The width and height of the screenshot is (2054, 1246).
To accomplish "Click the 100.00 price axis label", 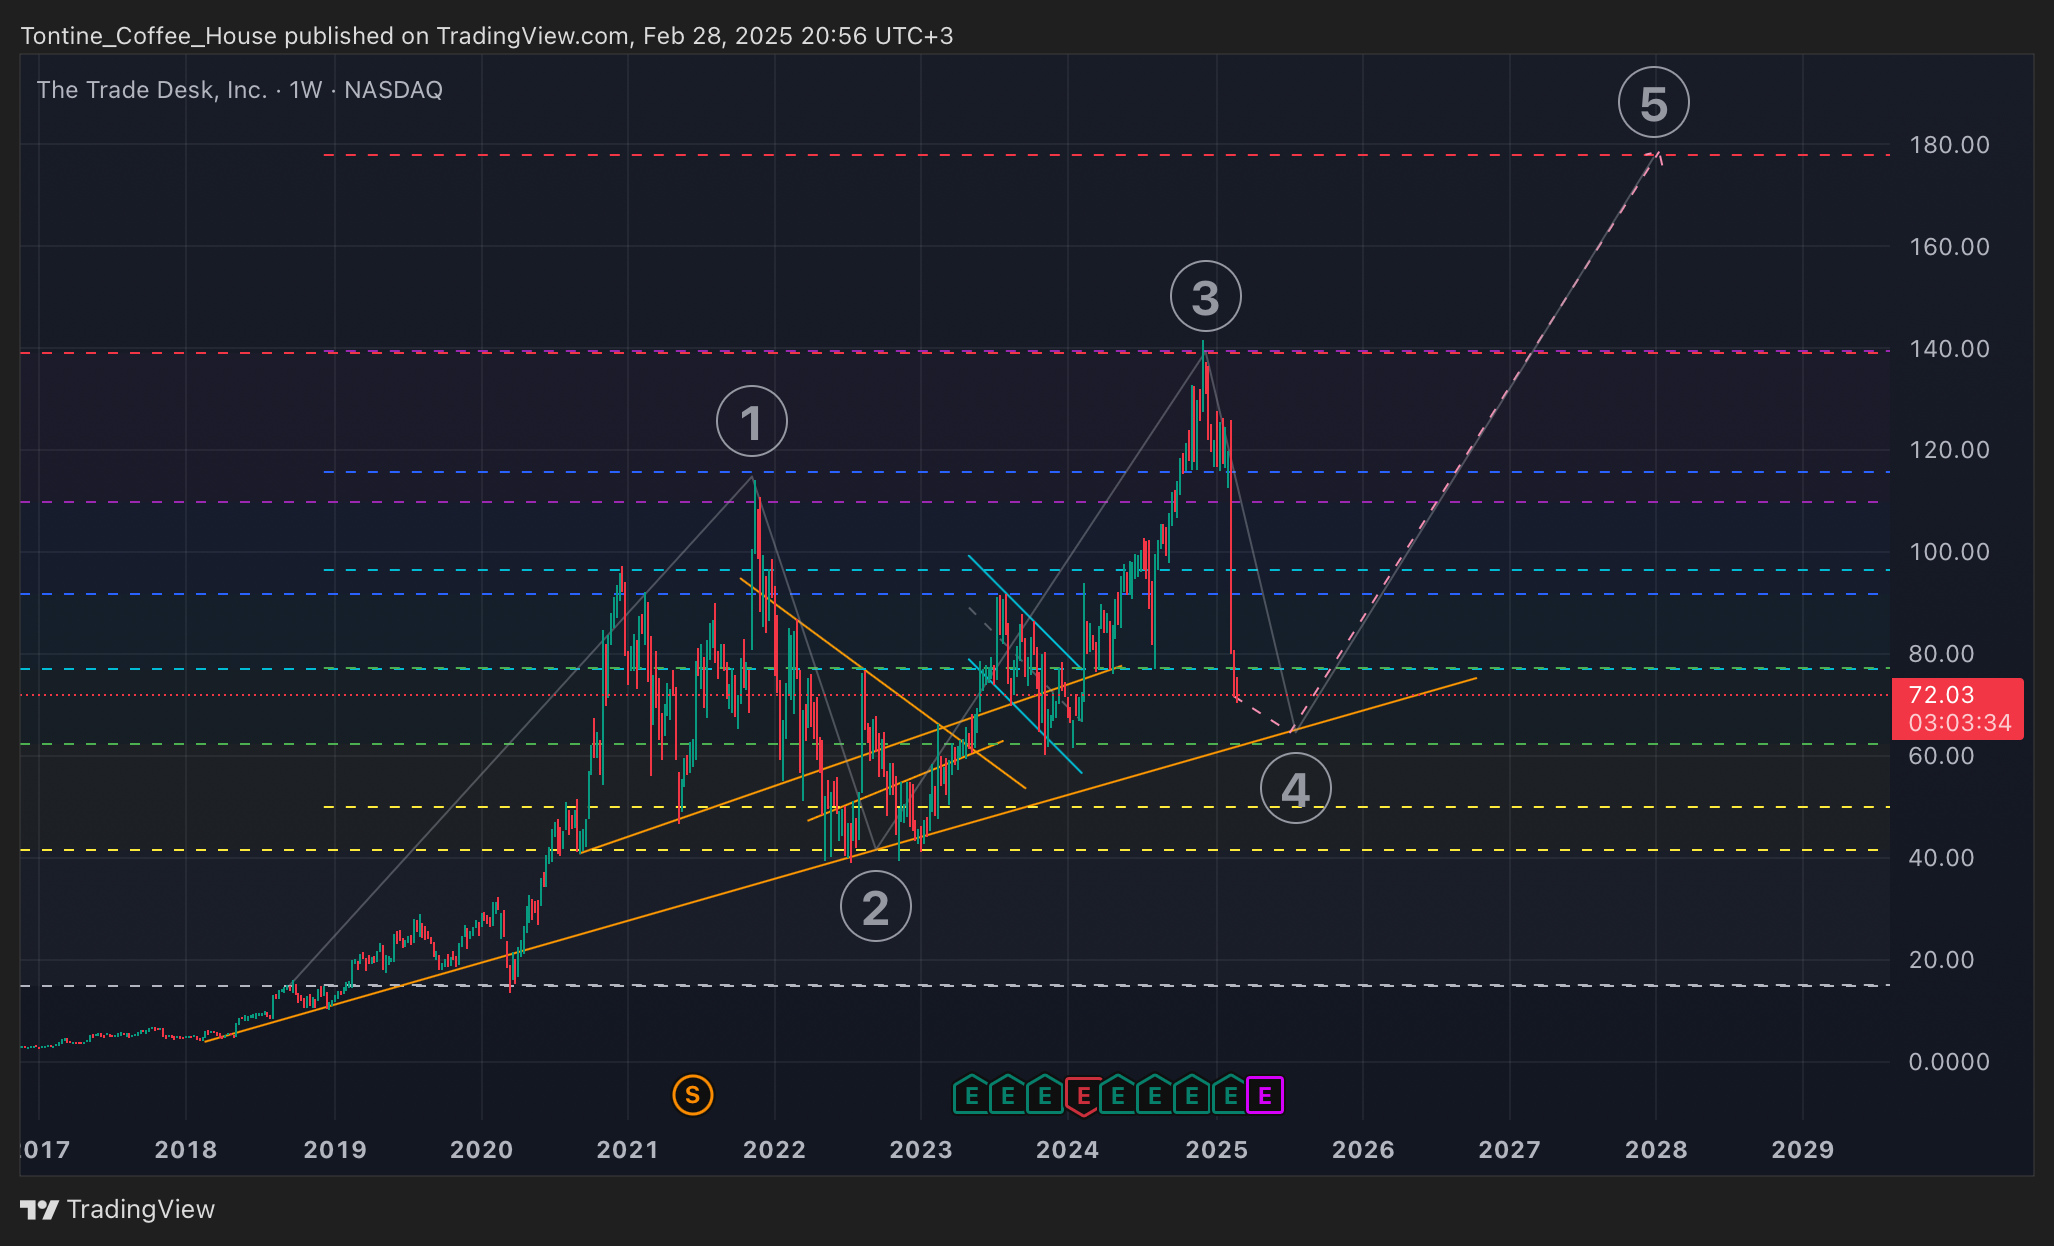I will point(1949,552).
